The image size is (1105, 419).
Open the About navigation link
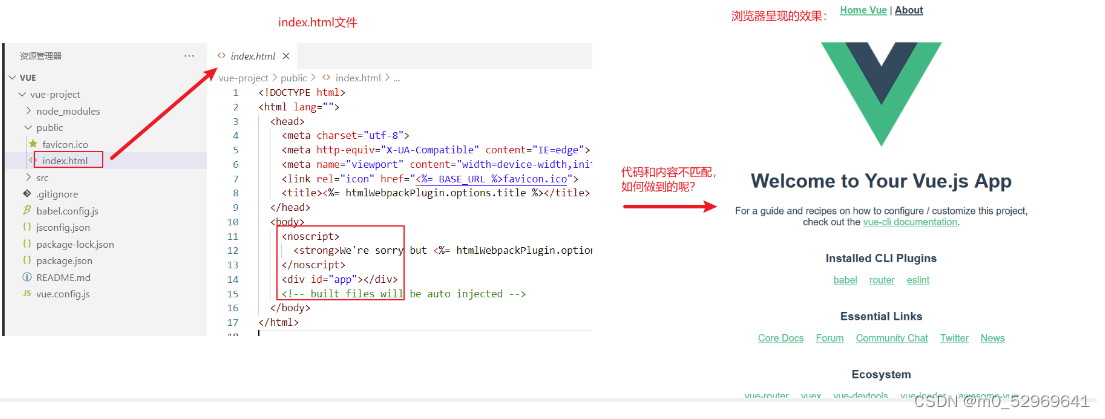coord(909,10)
